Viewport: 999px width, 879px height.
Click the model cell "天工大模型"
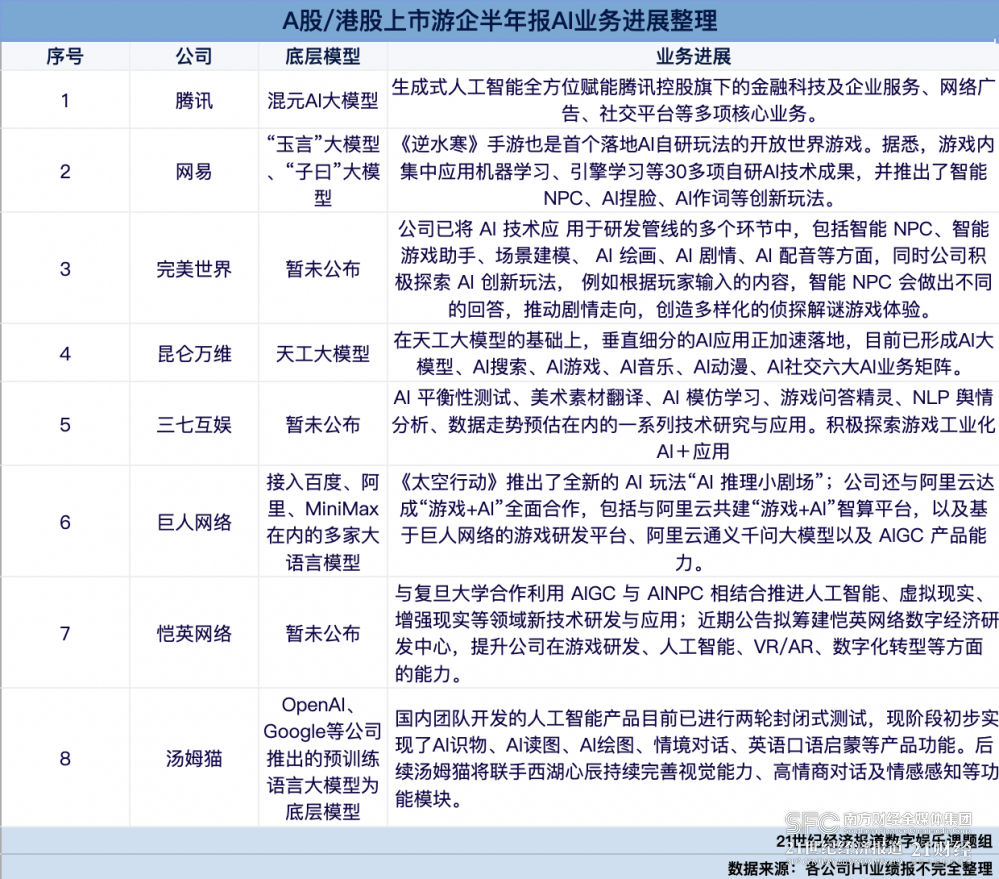tap(322, 354)
